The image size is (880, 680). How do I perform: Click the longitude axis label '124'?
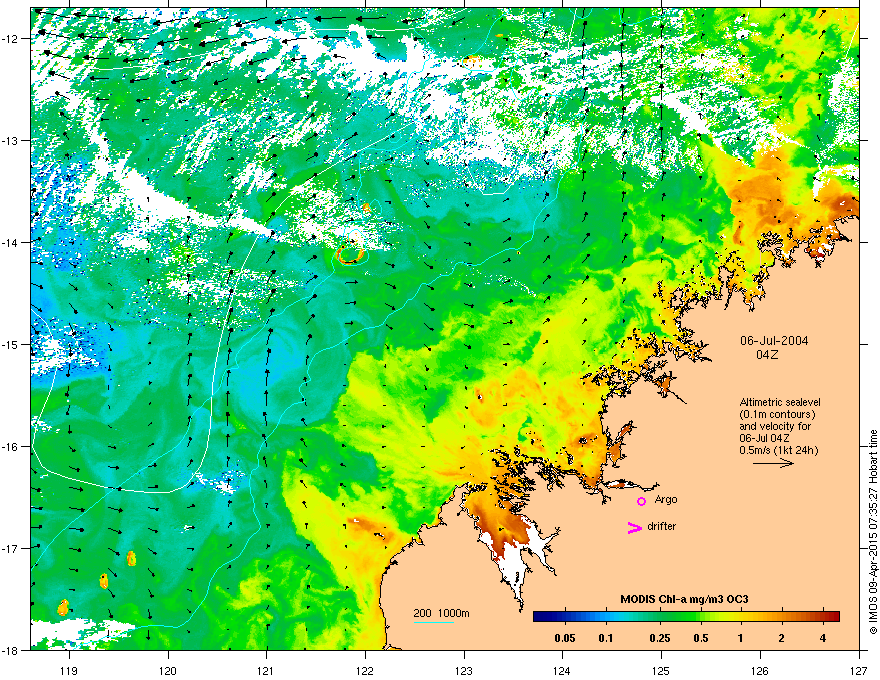[x=563, y=670]
